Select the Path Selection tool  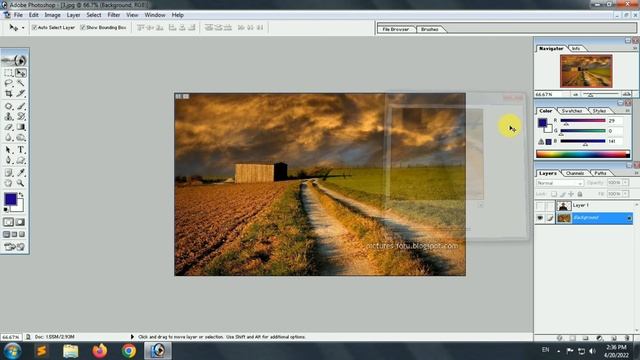tap(8, 150)
